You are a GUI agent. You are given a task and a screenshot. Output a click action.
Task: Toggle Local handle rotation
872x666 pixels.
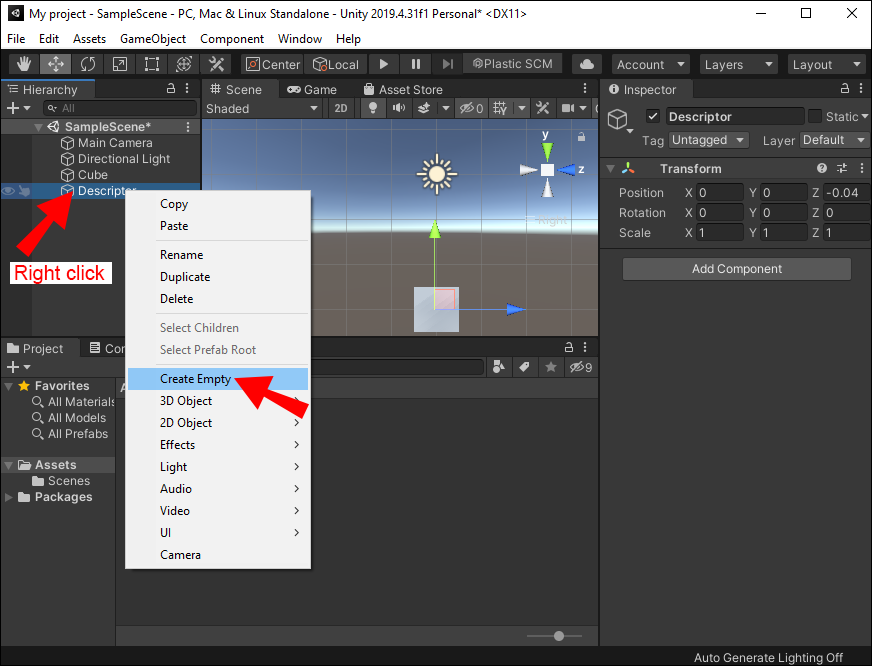[335, 64]
